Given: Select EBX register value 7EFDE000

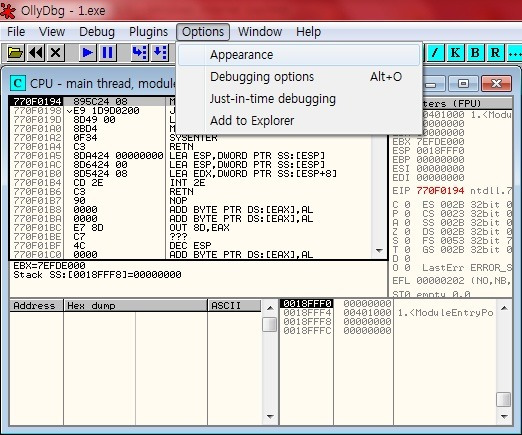Looking at the screenshot, I should tap(440, 142).
